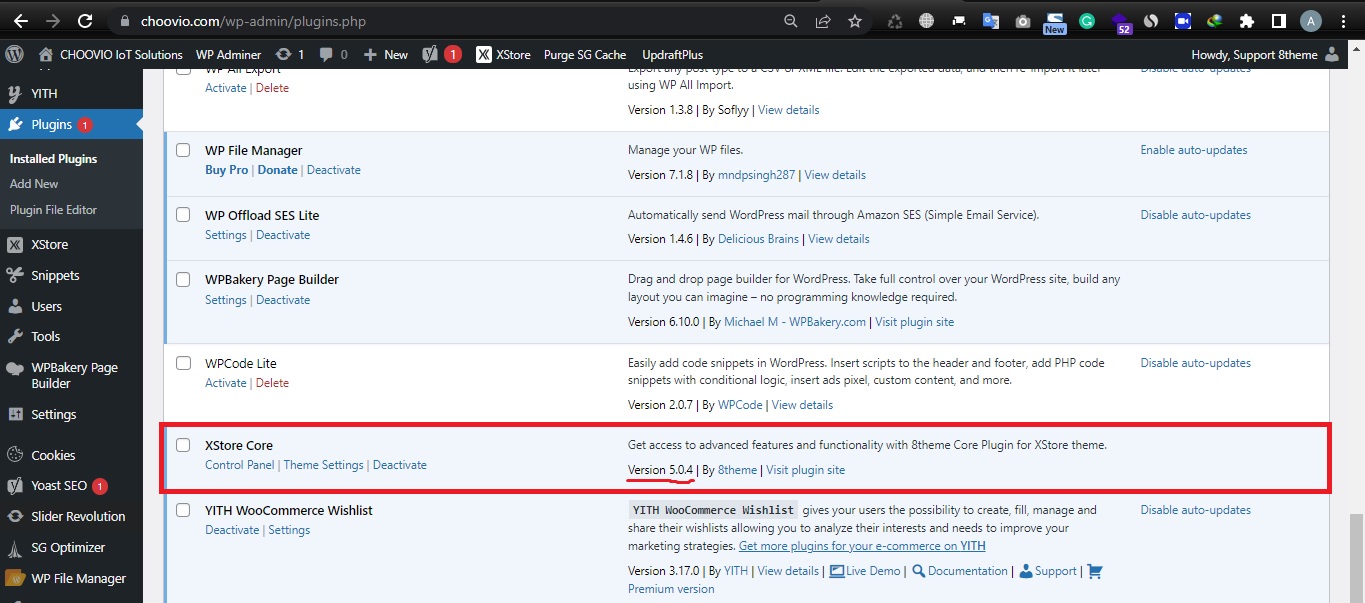Bookmark this page with the star icon

click(855, 20)
